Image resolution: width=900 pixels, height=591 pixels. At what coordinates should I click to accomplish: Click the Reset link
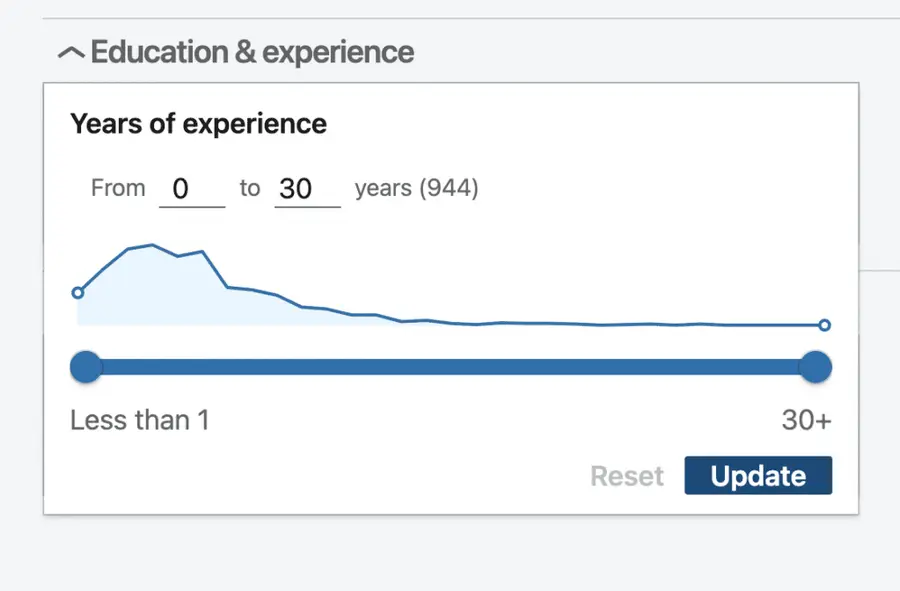(x=627, y=476)
